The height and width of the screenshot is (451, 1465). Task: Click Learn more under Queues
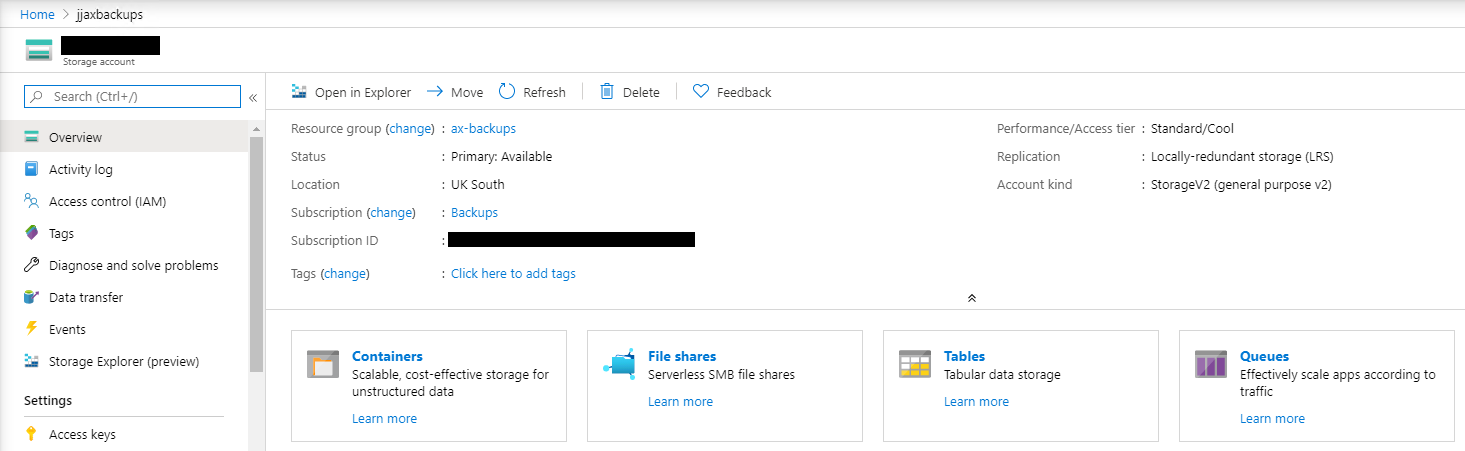[1272, 418]
